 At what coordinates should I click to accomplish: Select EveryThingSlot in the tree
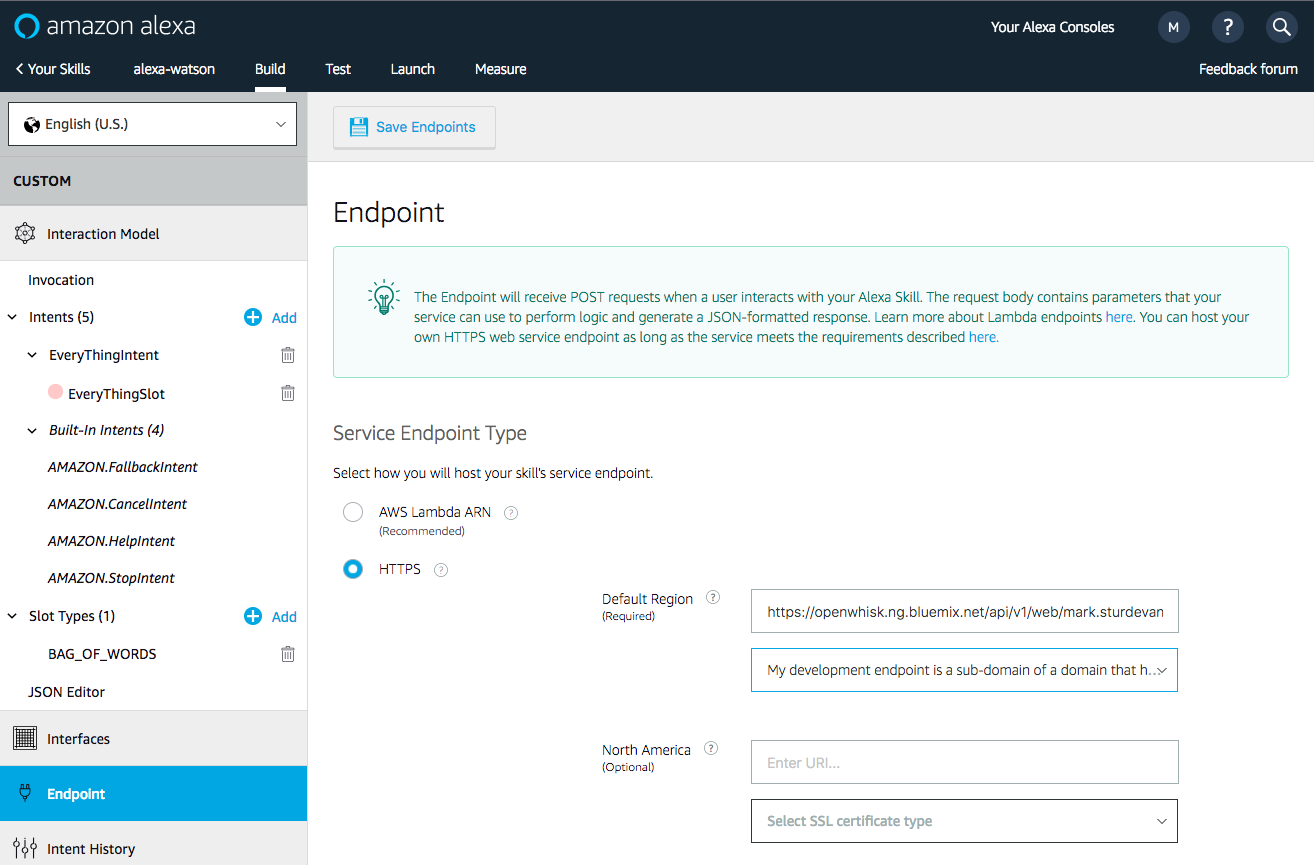[x=116, y=394]
